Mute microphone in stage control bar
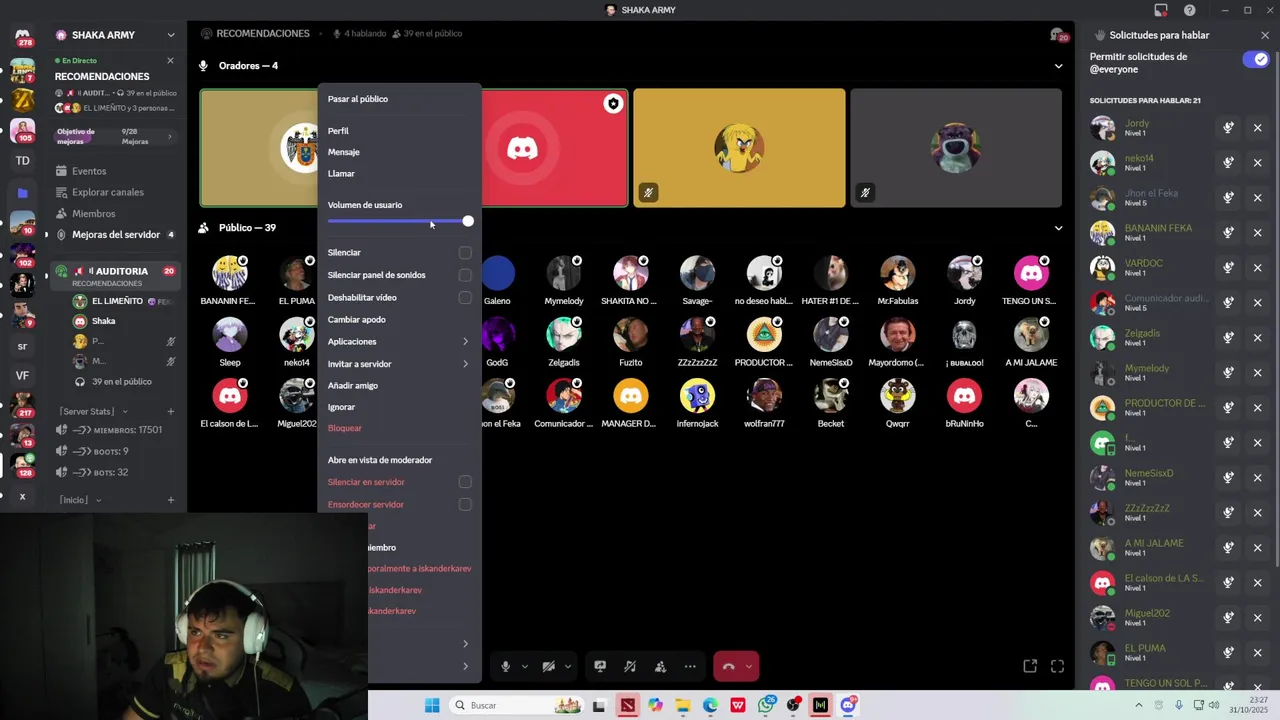This screenshot has height=720, width=1280. pyautogui.click(x=505, y=666)
